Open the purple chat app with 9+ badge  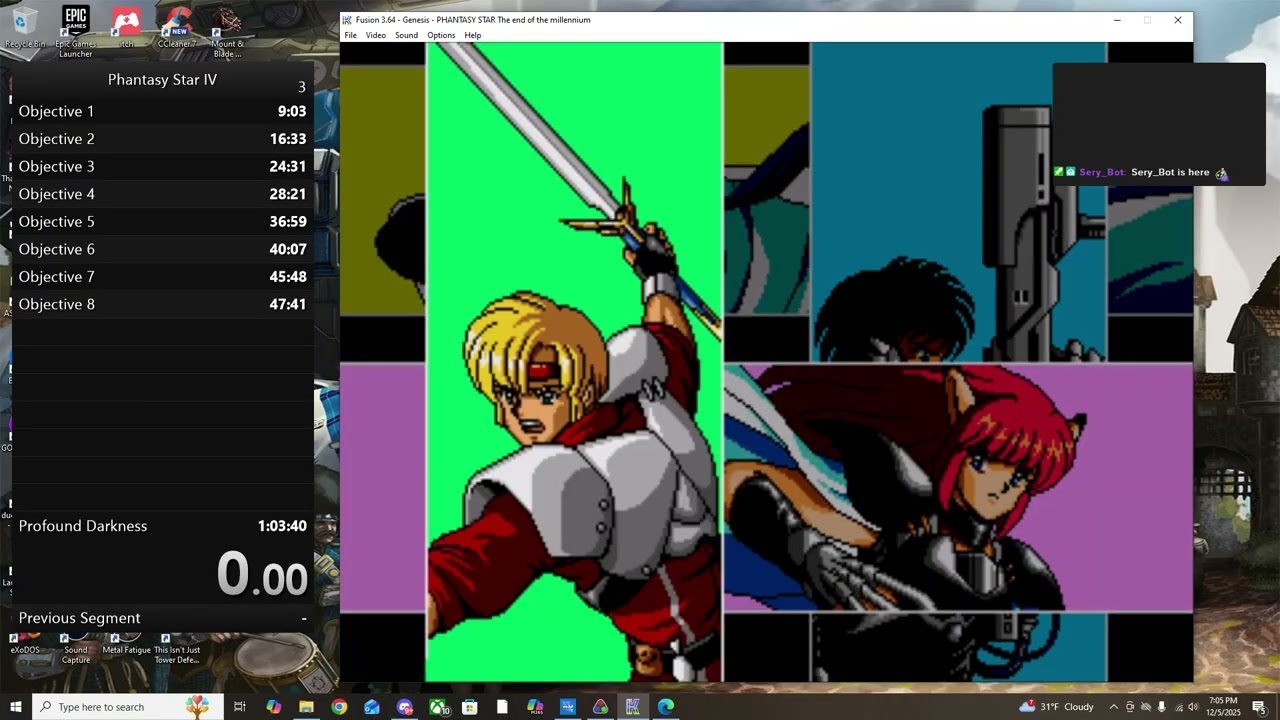click(404, 707)
